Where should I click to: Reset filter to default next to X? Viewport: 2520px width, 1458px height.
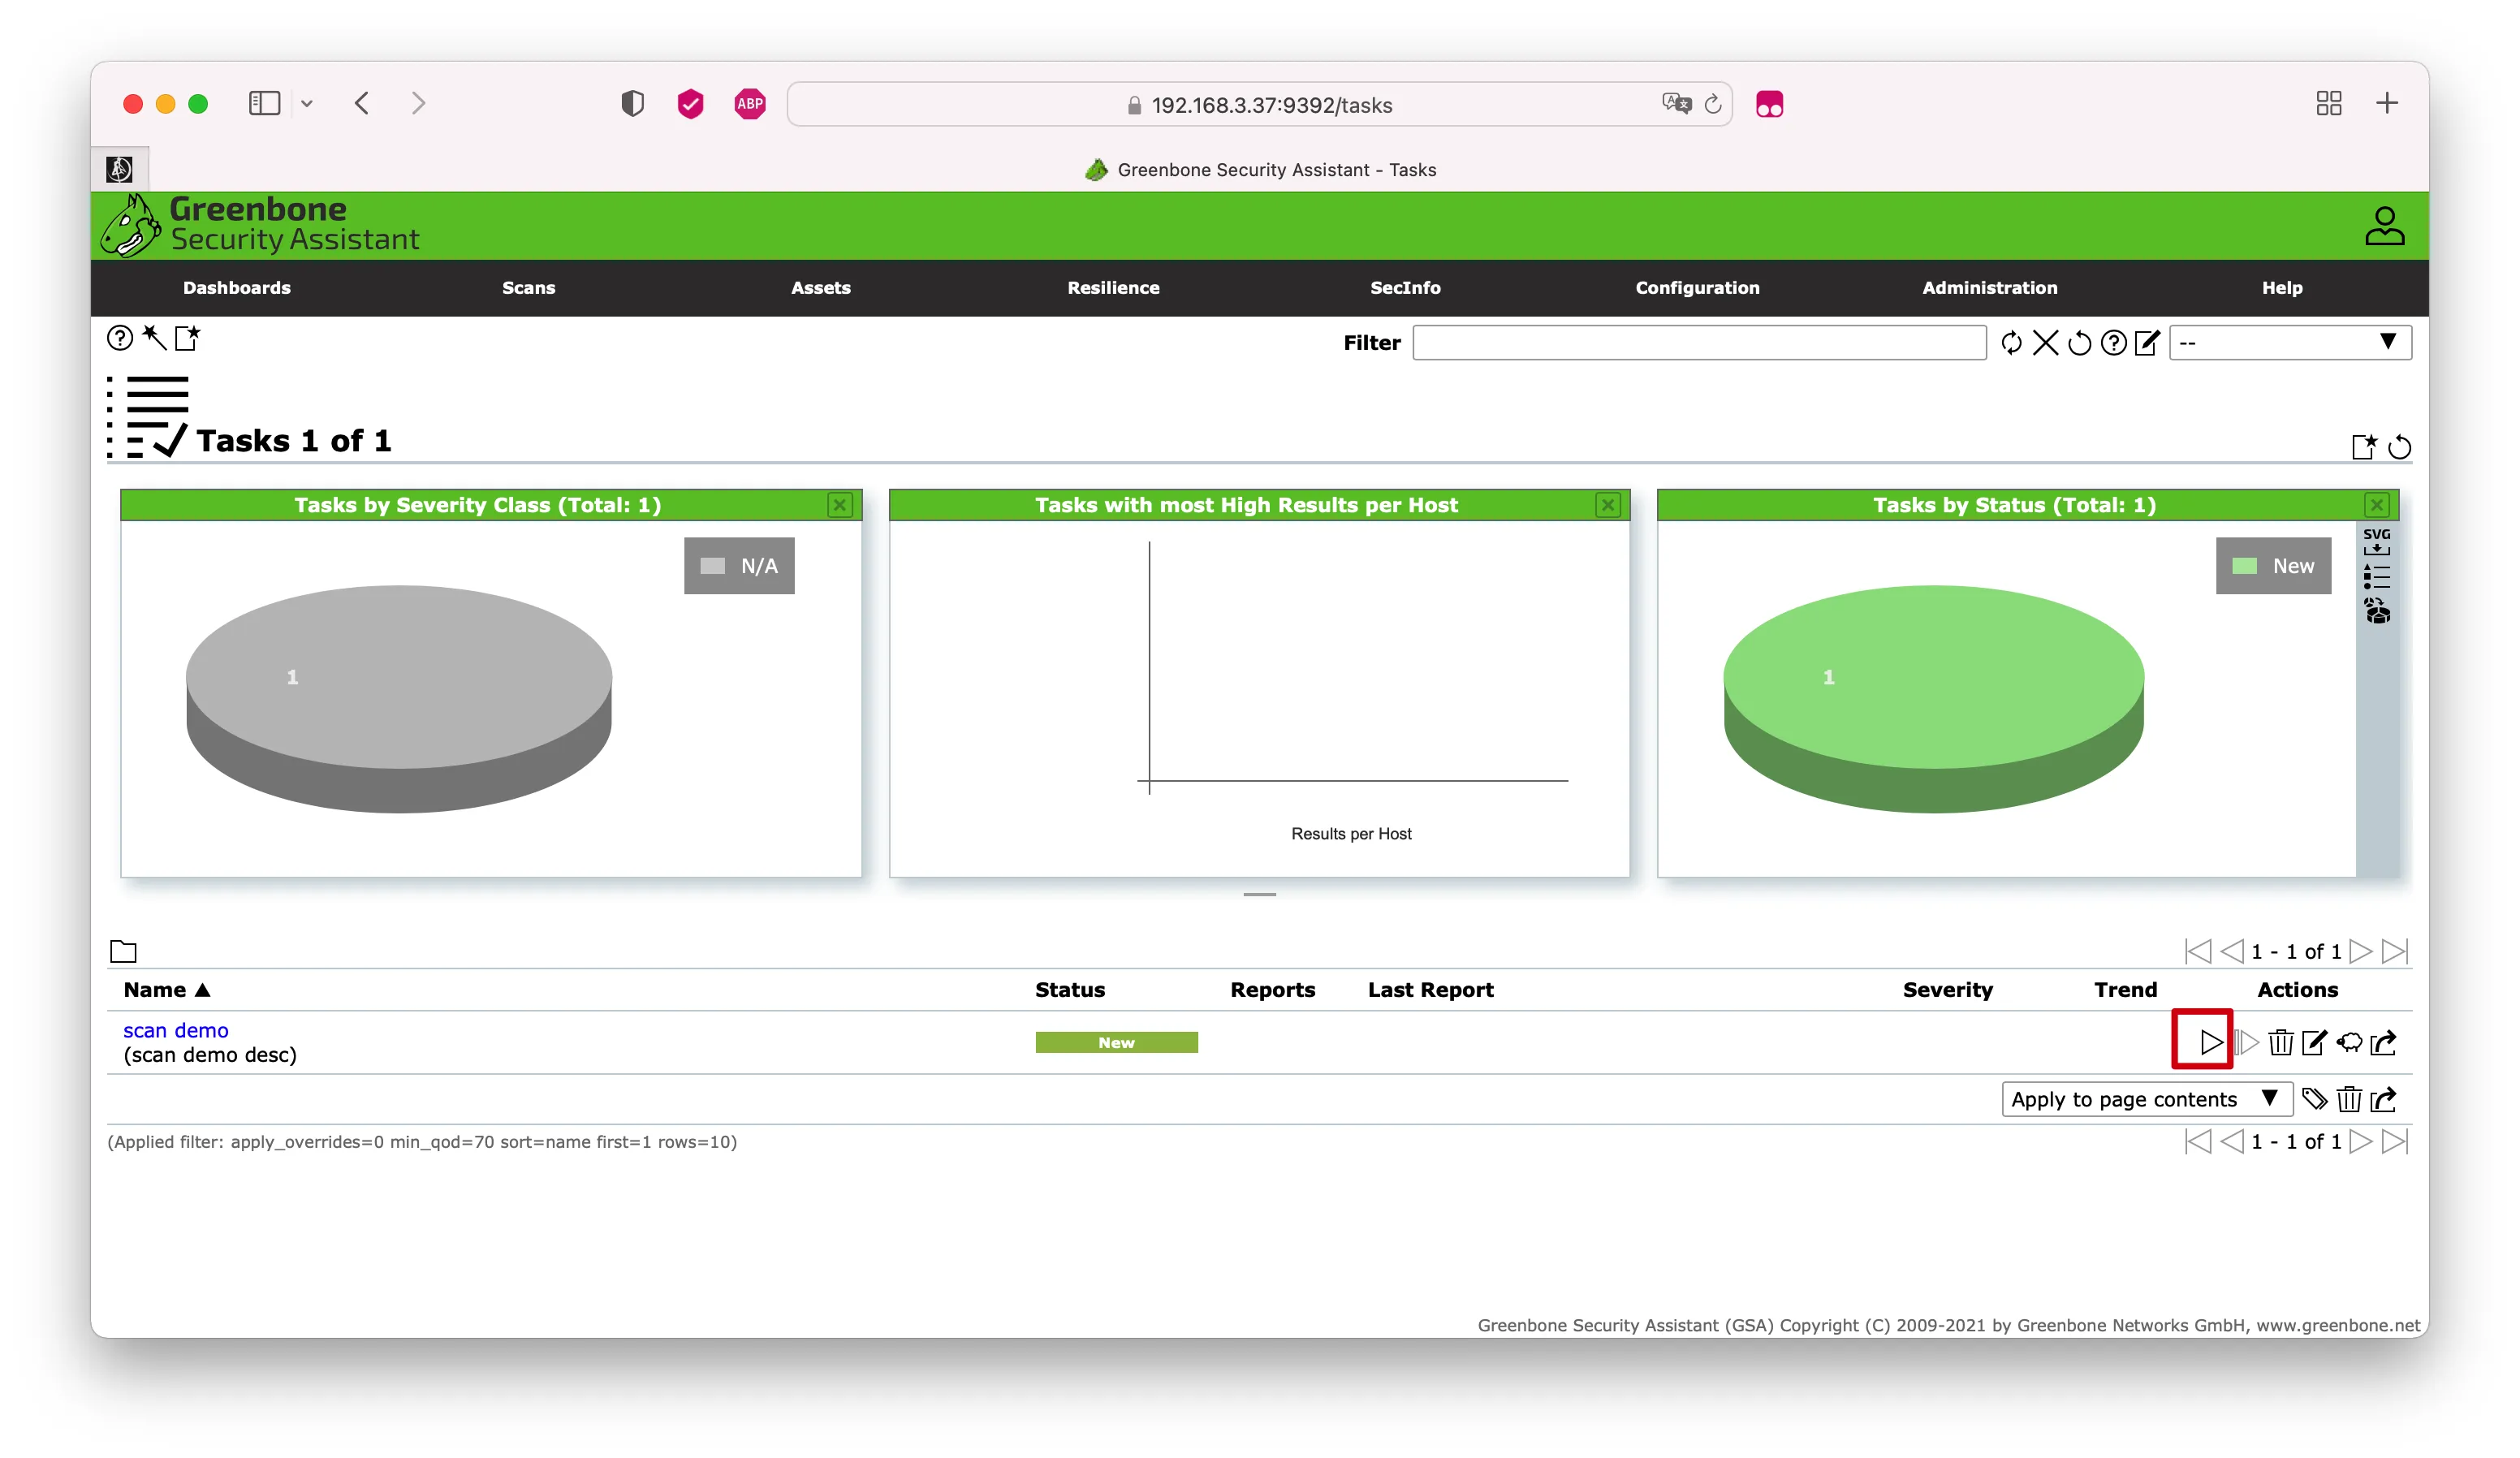(2079, 343)
